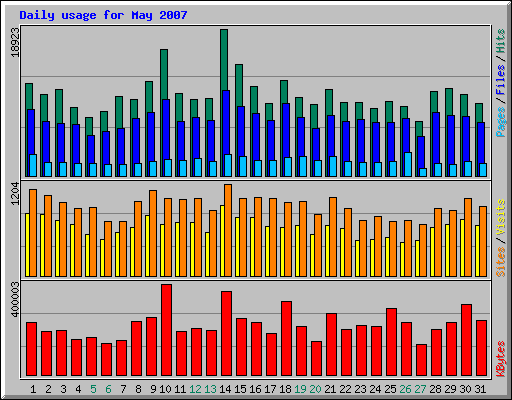The width and height of the screenshot is (512, 400).
Task: Select day label 21 on the x-axis
Action: pos(330,389)
